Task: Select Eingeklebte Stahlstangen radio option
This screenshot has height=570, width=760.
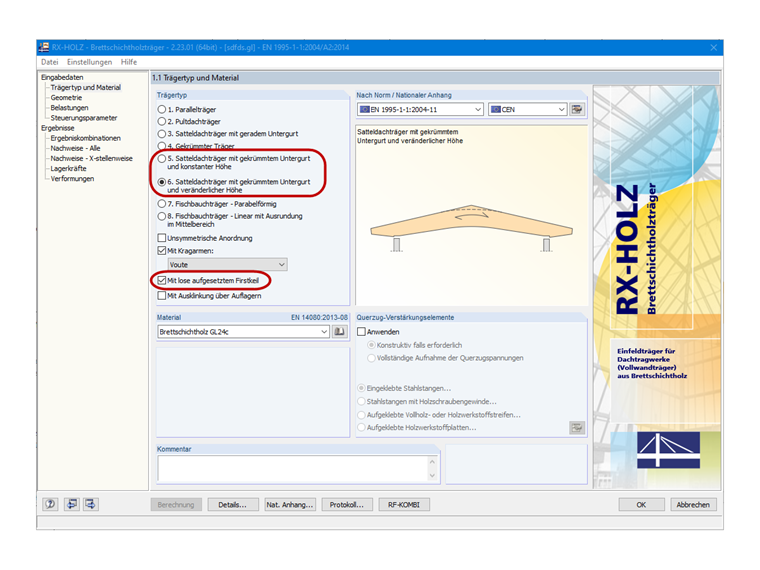Action: (361, 388)
